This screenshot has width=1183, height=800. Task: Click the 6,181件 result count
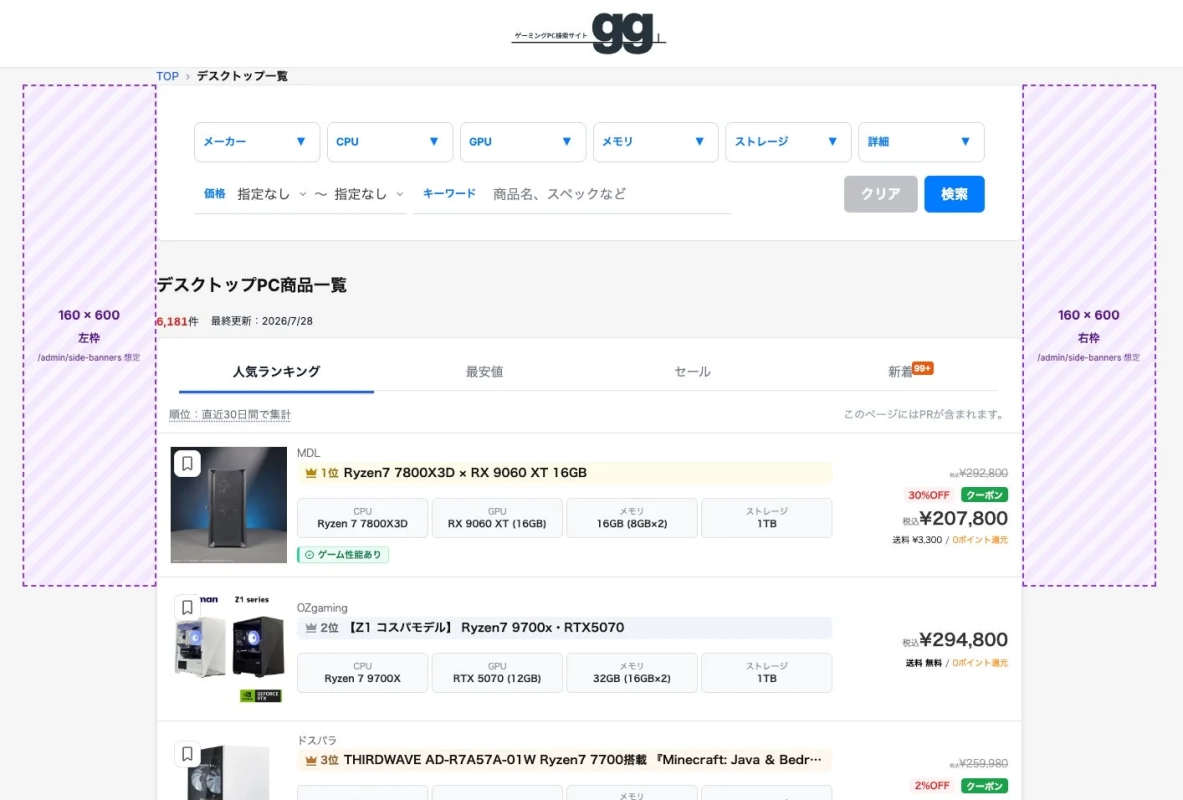[x=177, y=322]
